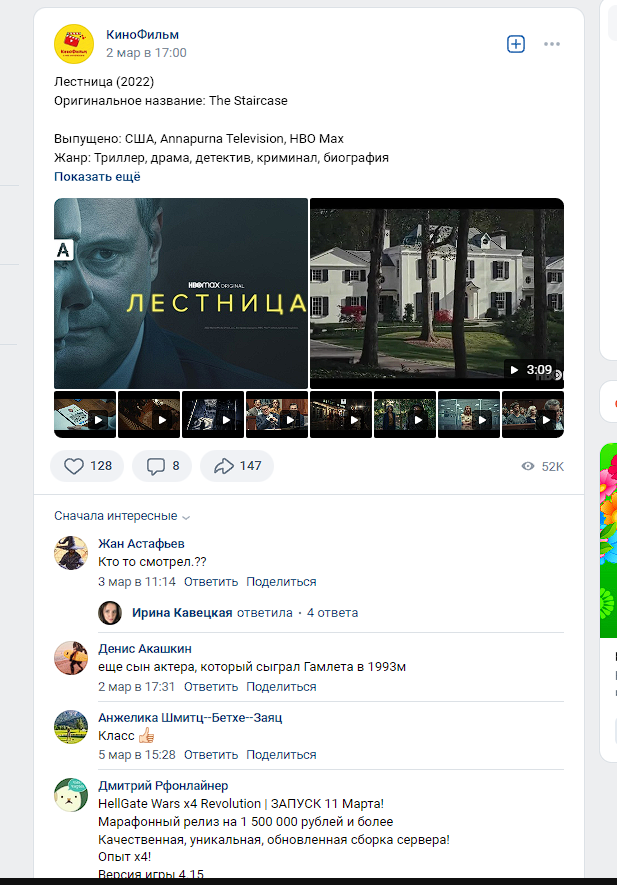
Task: Open Анжелика Шмитц--Бетхе--Заяц's avatar
Action: coord(71,726)
